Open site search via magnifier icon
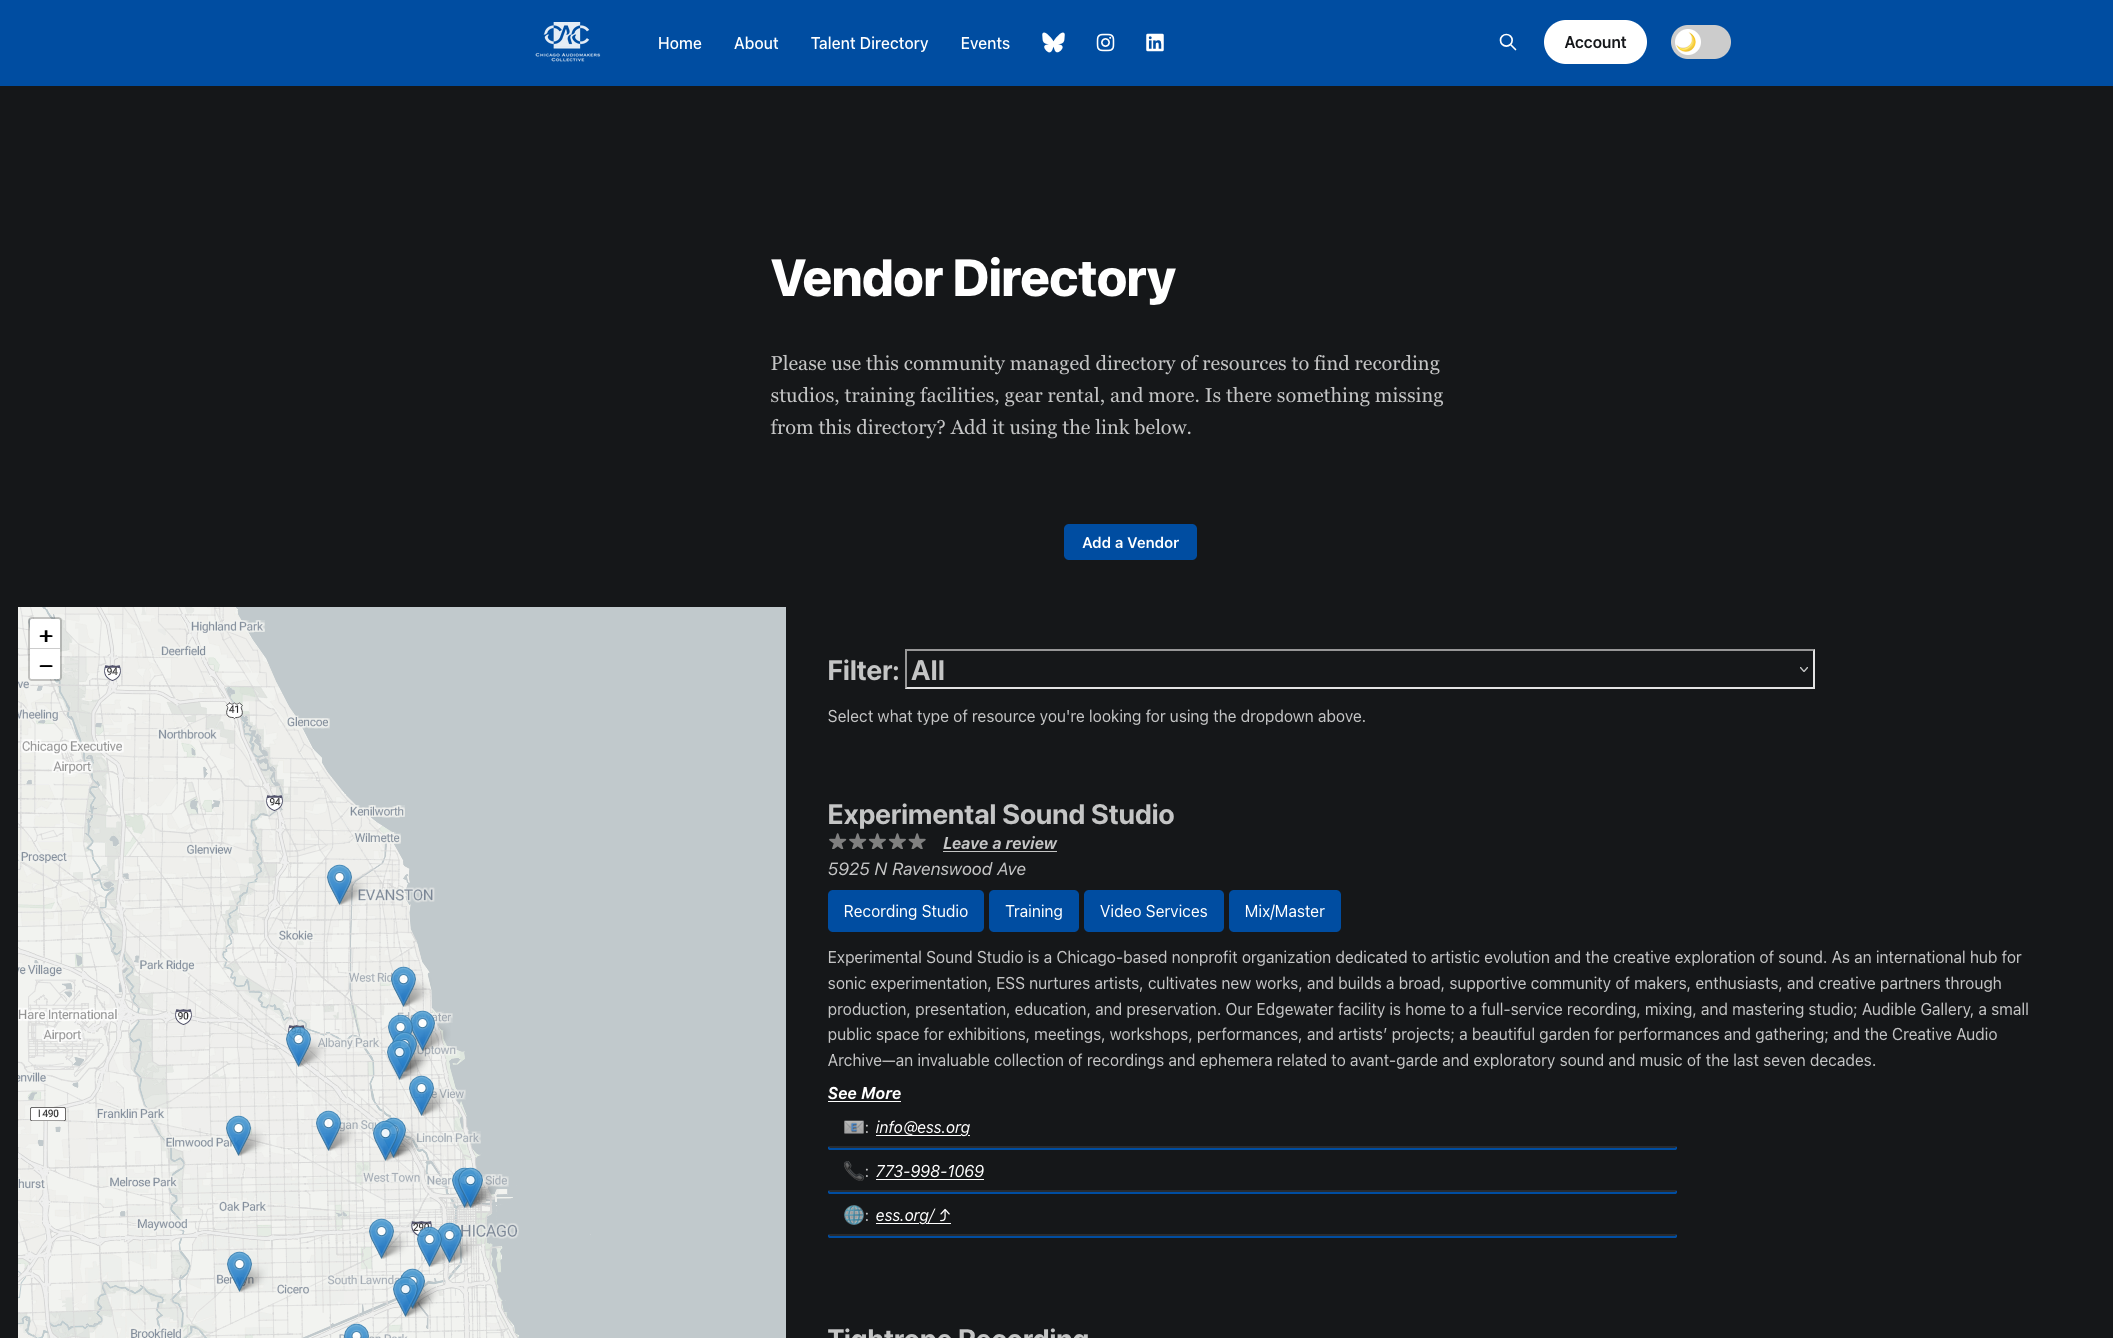The height and width of the screenshot is (1338, 2113). coord(1508,42)
